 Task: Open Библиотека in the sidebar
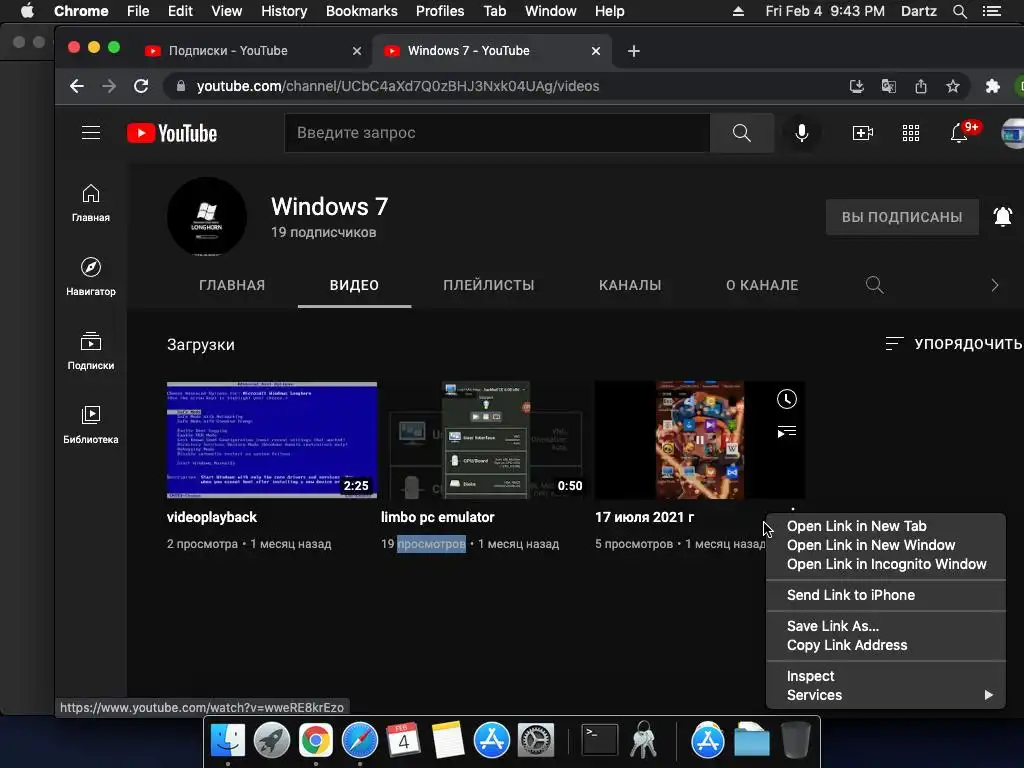click(x=91, y=424)
